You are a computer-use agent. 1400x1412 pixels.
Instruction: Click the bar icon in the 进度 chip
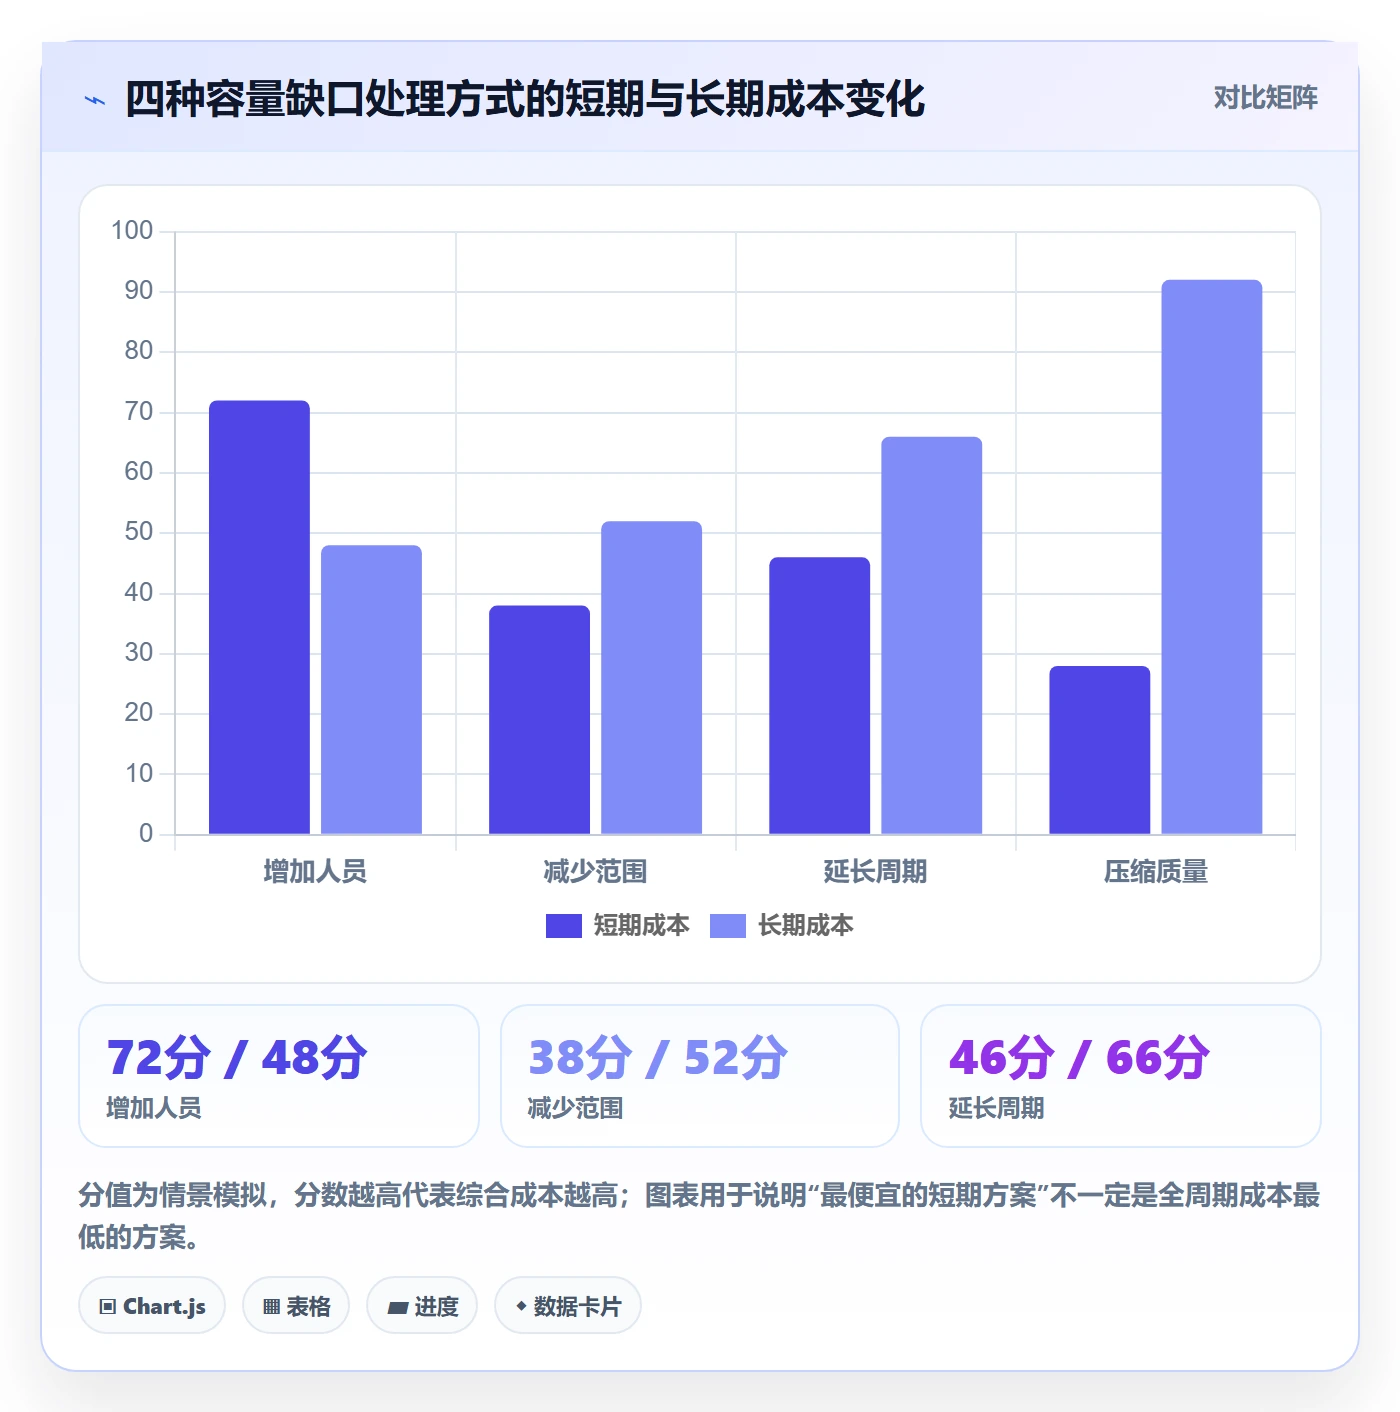click(397, 1308)
